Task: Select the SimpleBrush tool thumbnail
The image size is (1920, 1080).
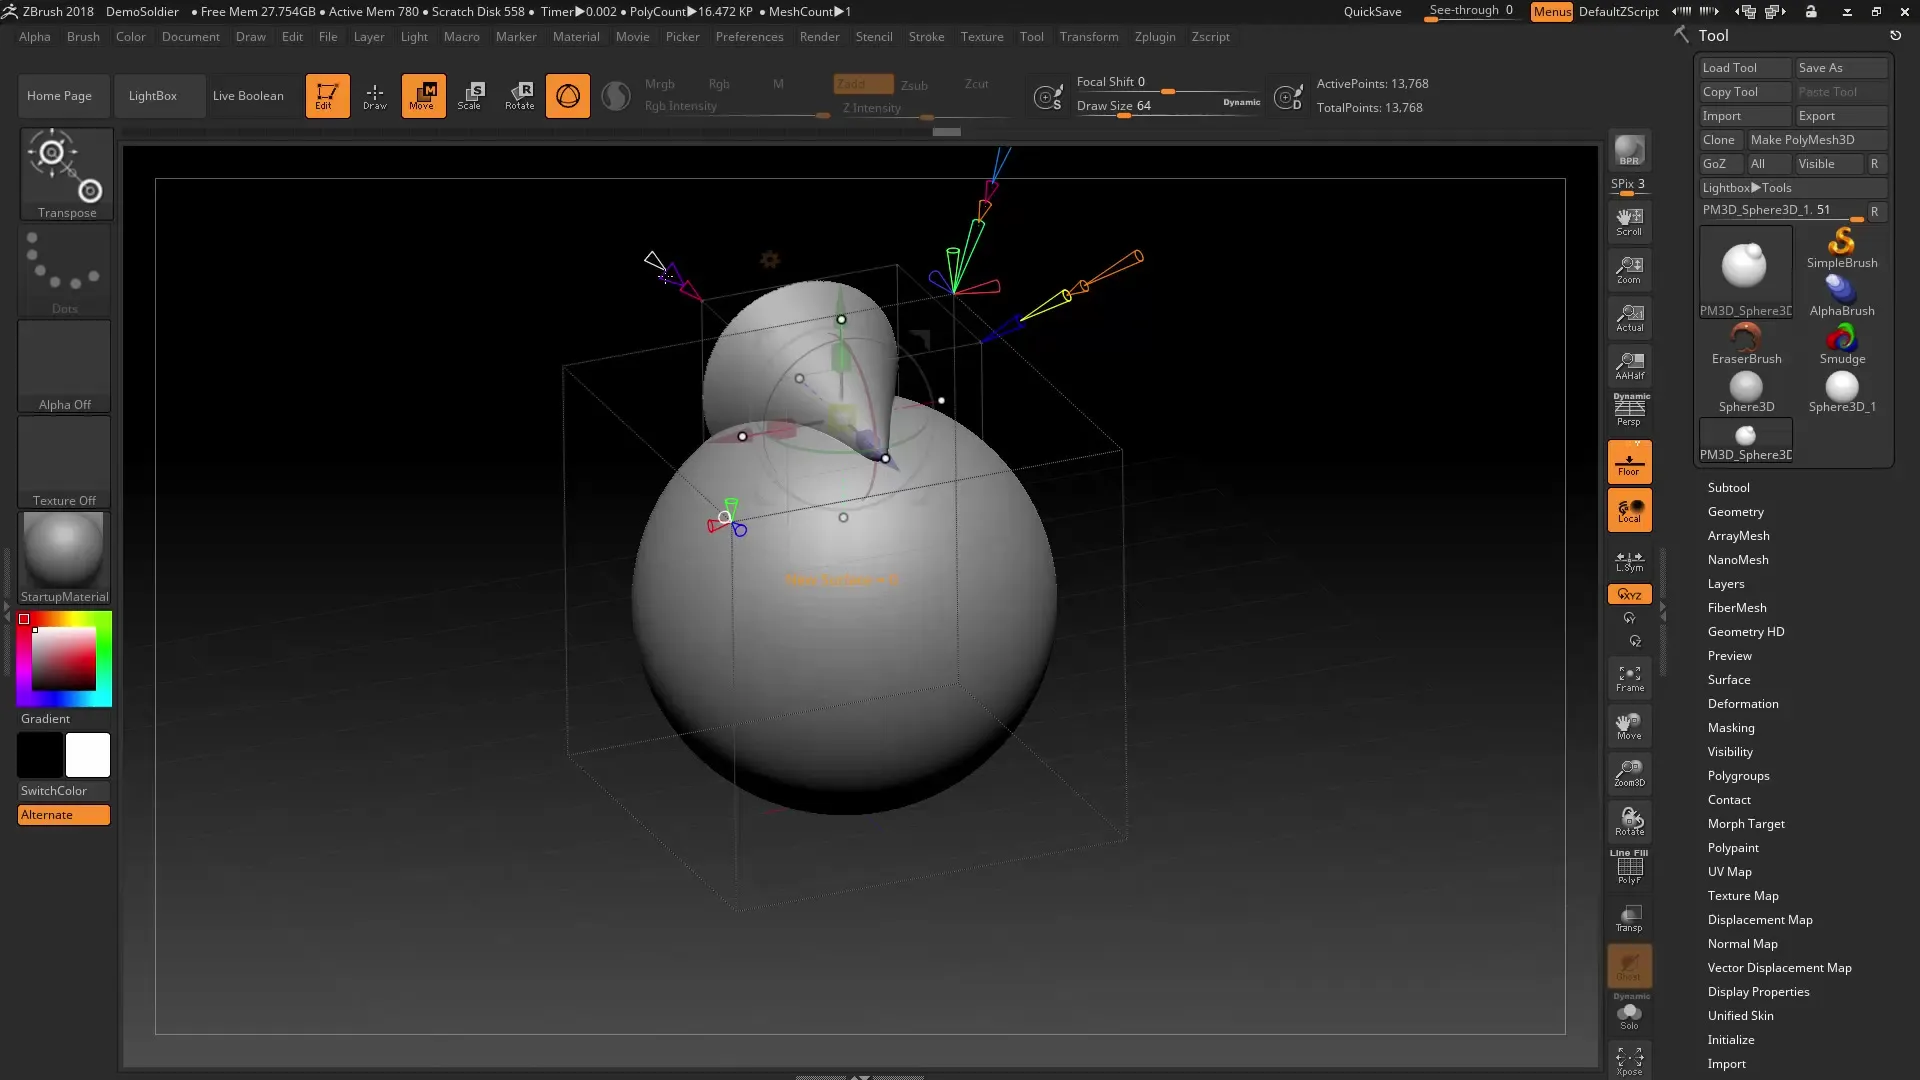Action: click(1841, 248)
